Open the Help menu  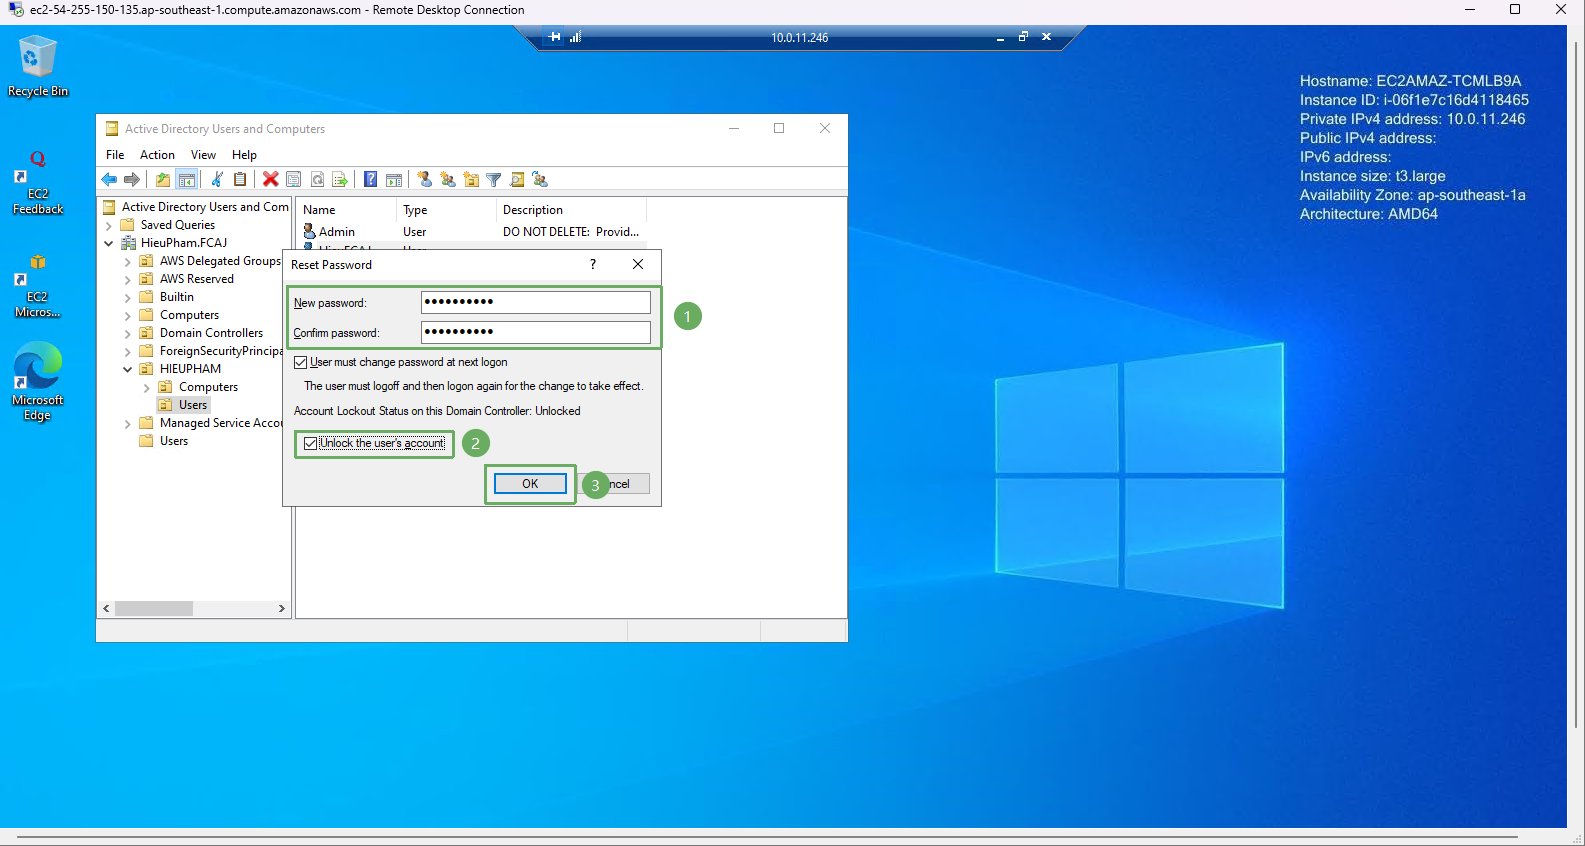244,155
